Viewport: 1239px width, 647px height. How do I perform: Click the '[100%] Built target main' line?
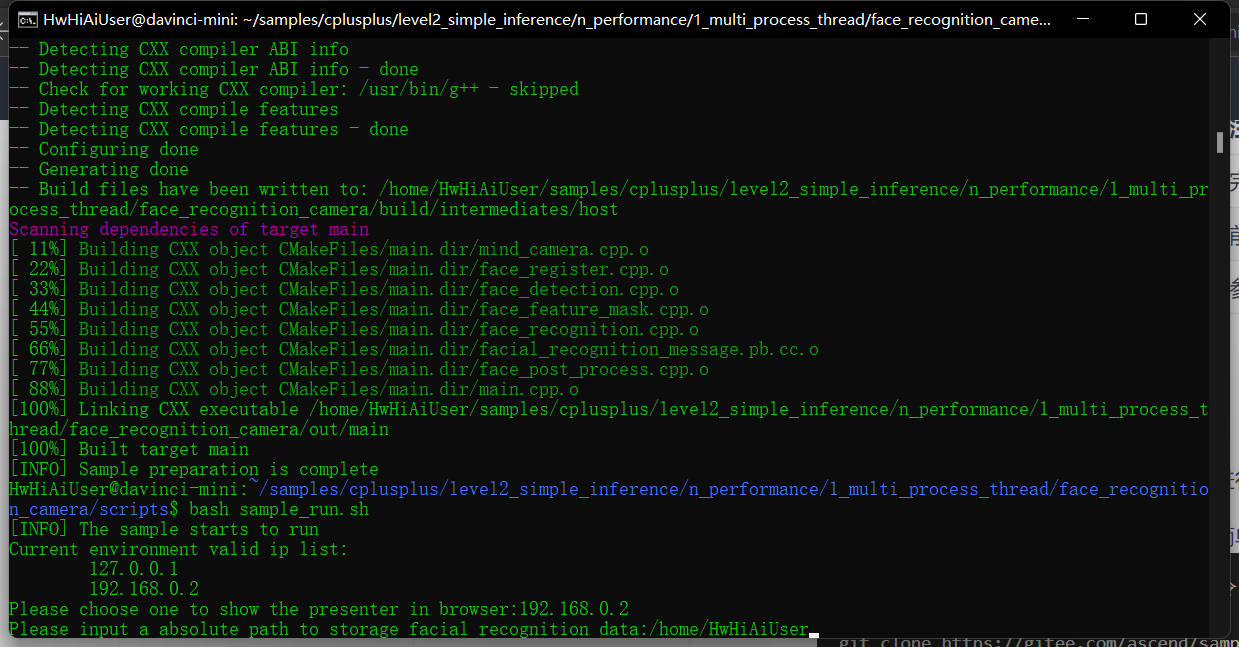129,449
